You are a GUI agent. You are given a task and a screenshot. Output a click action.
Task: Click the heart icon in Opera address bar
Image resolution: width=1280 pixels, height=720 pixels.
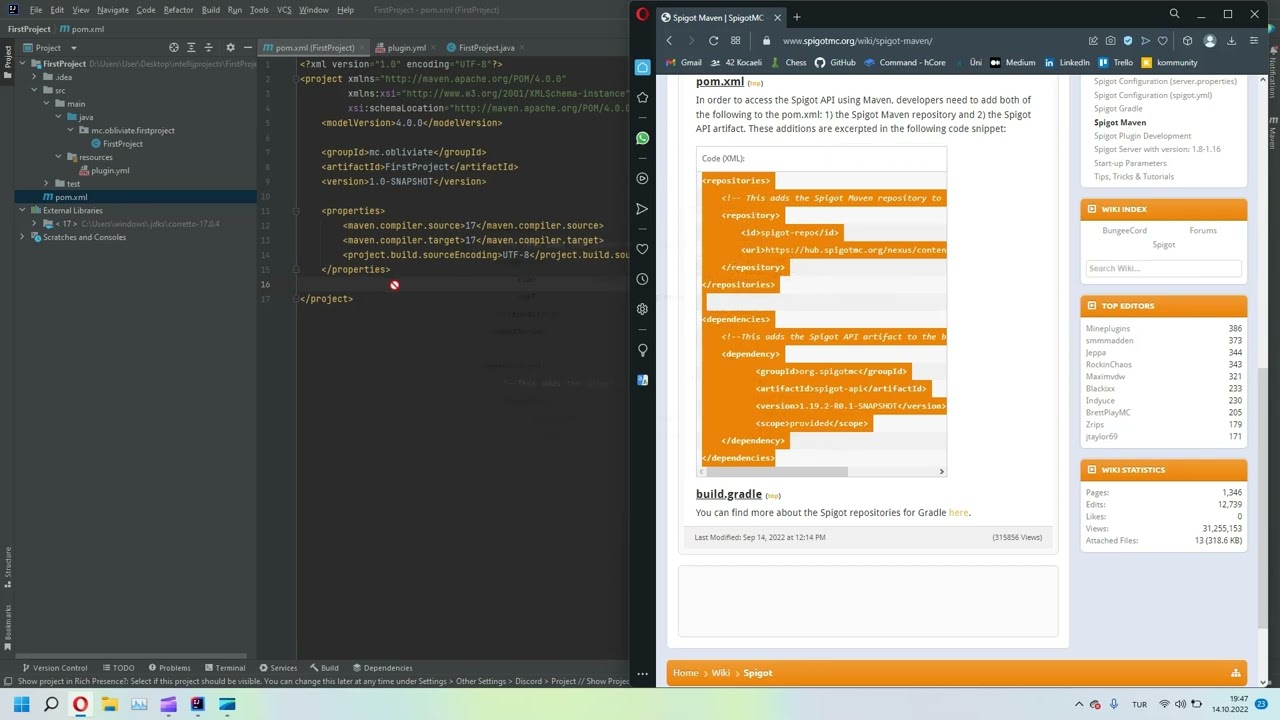point(1162,41)
